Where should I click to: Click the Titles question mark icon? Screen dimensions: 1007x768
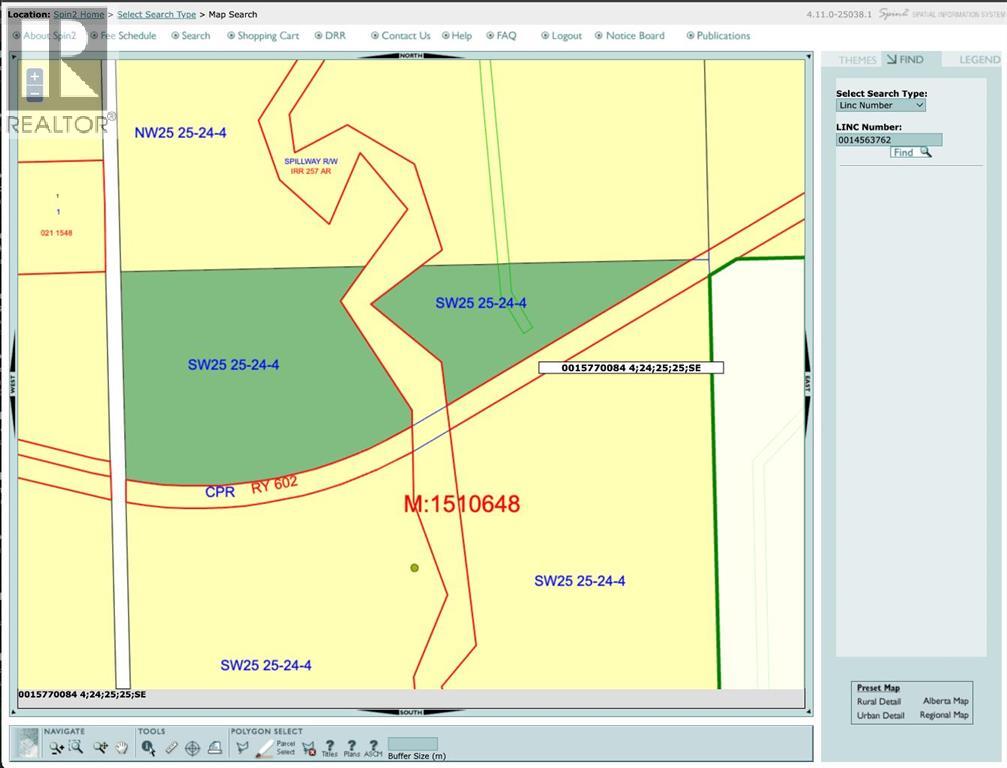(329, 747)
